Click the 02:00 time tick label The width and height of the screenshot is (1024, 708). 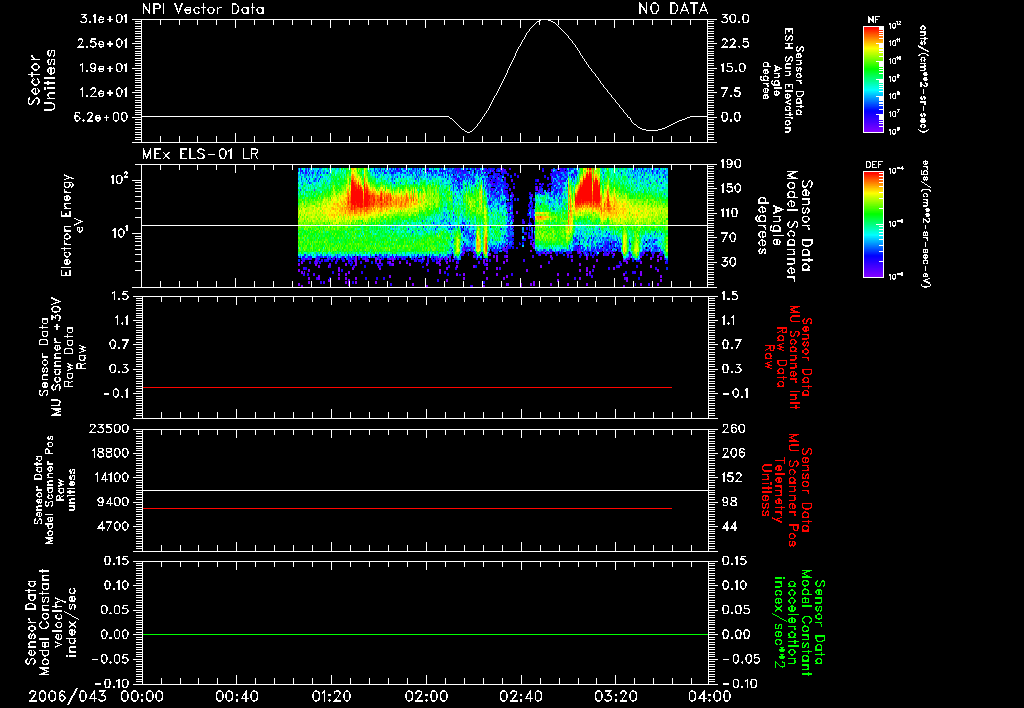click(x=426, y=696)
